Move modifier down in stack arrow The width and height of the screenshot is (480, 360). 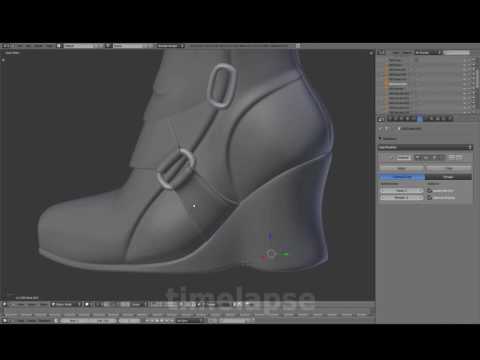[x=459, y=157]
